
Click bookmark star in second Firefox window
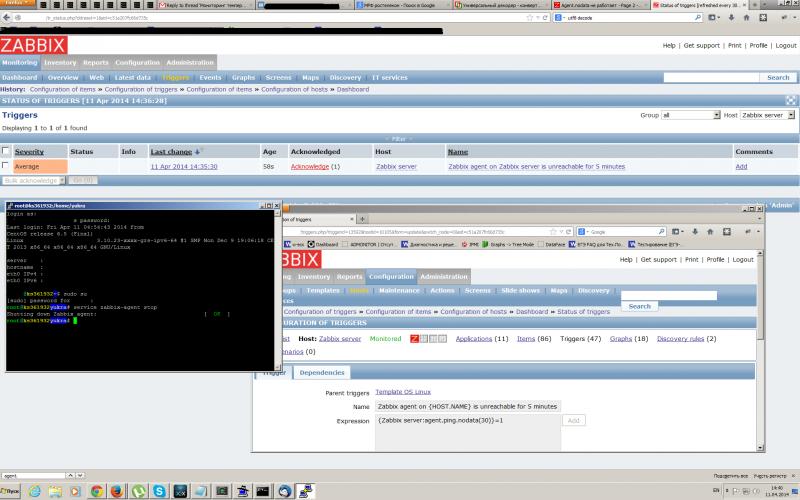553,232
